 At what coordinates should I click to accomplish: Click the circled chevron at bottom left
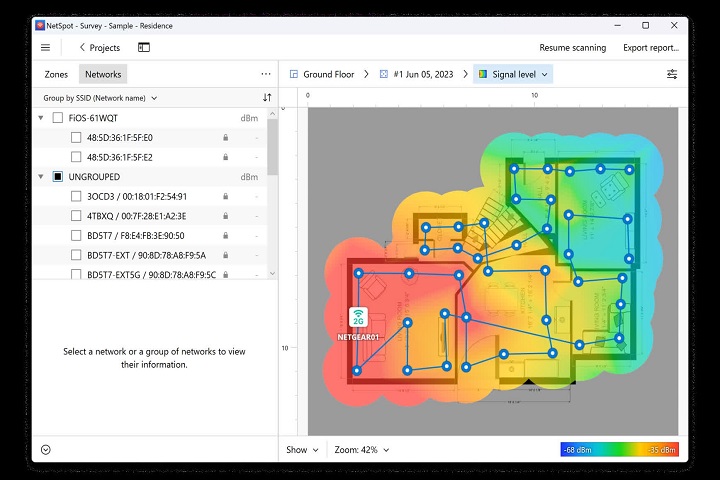click(46, 450)
